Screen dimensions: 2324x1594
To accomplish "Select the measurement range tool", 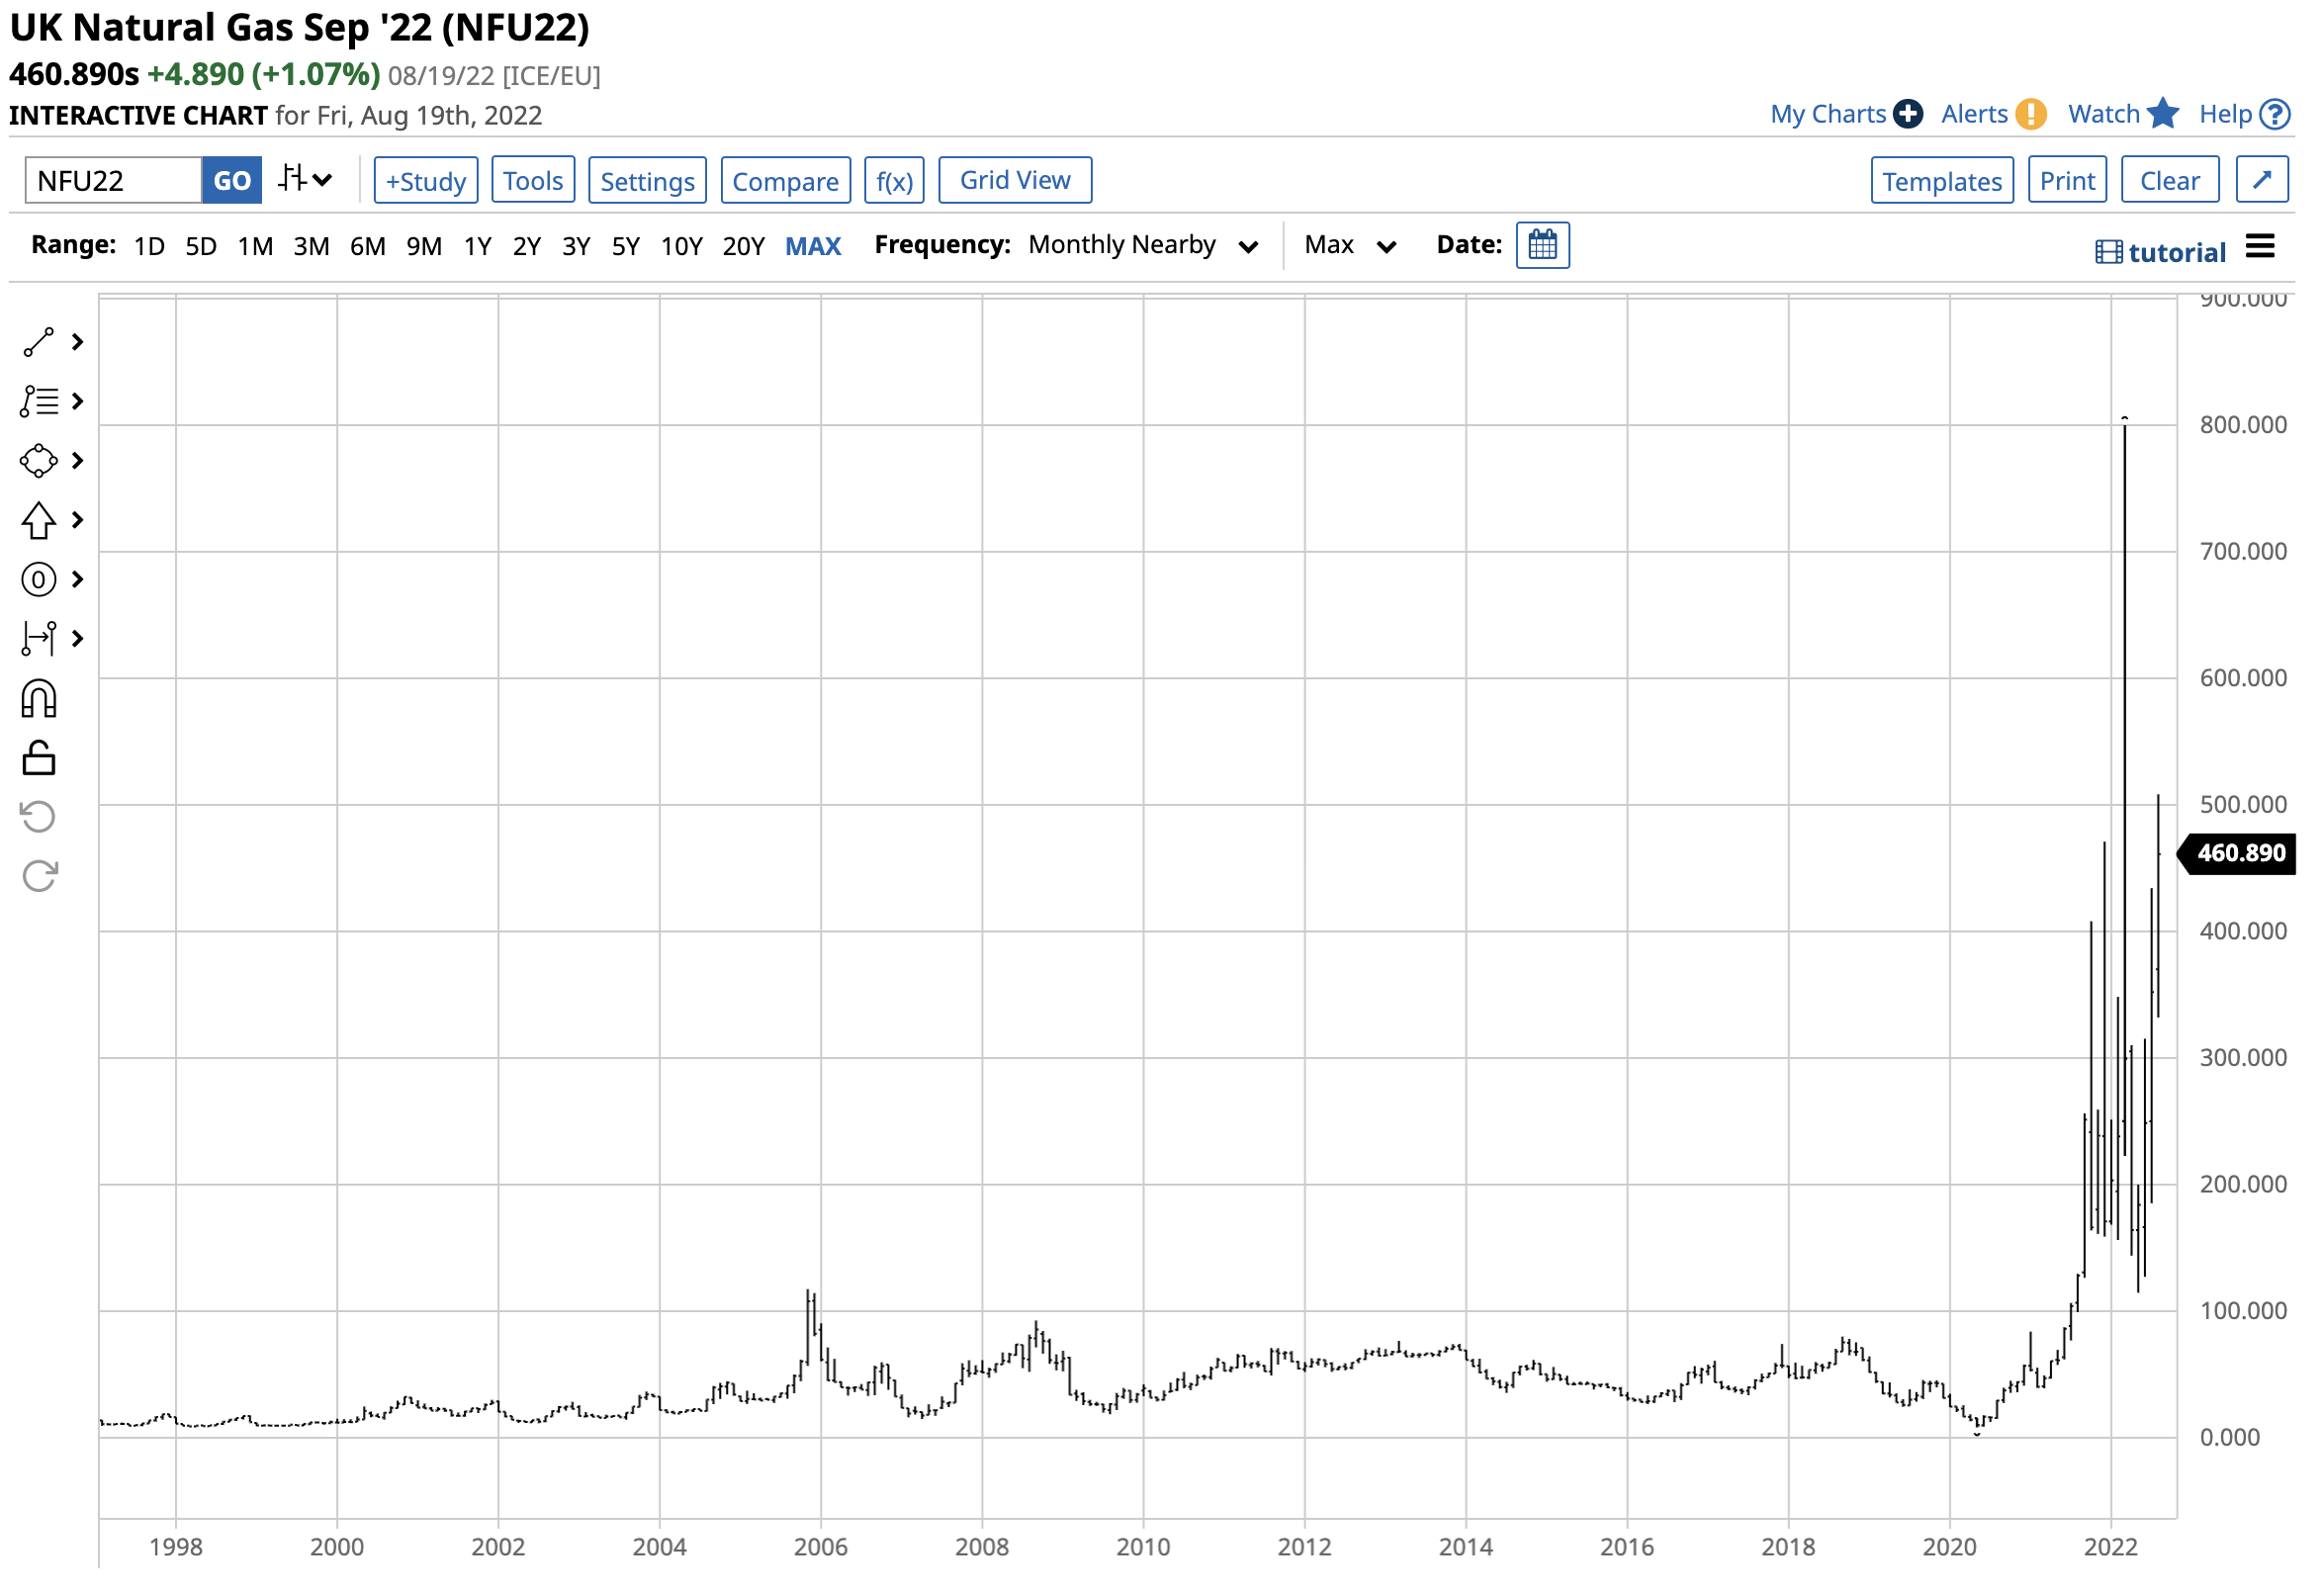I will [x=39, y=640].
